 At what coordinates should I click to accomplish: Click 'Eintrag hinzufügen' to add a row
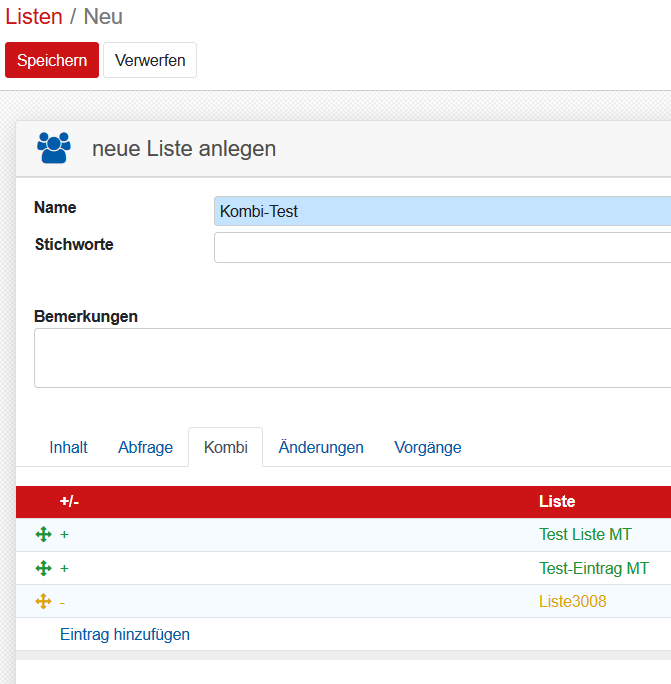point(125,634)
